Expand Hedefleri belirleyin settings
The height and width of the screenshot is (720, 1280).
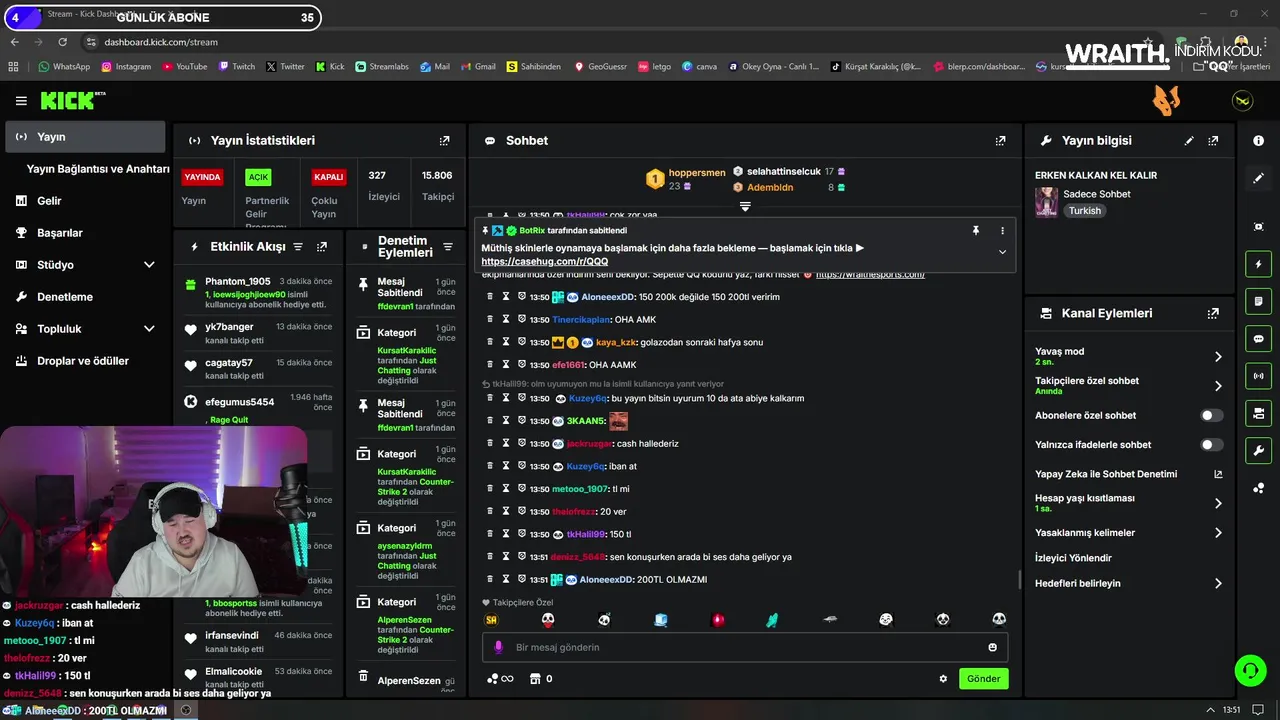pos(1218,583)
